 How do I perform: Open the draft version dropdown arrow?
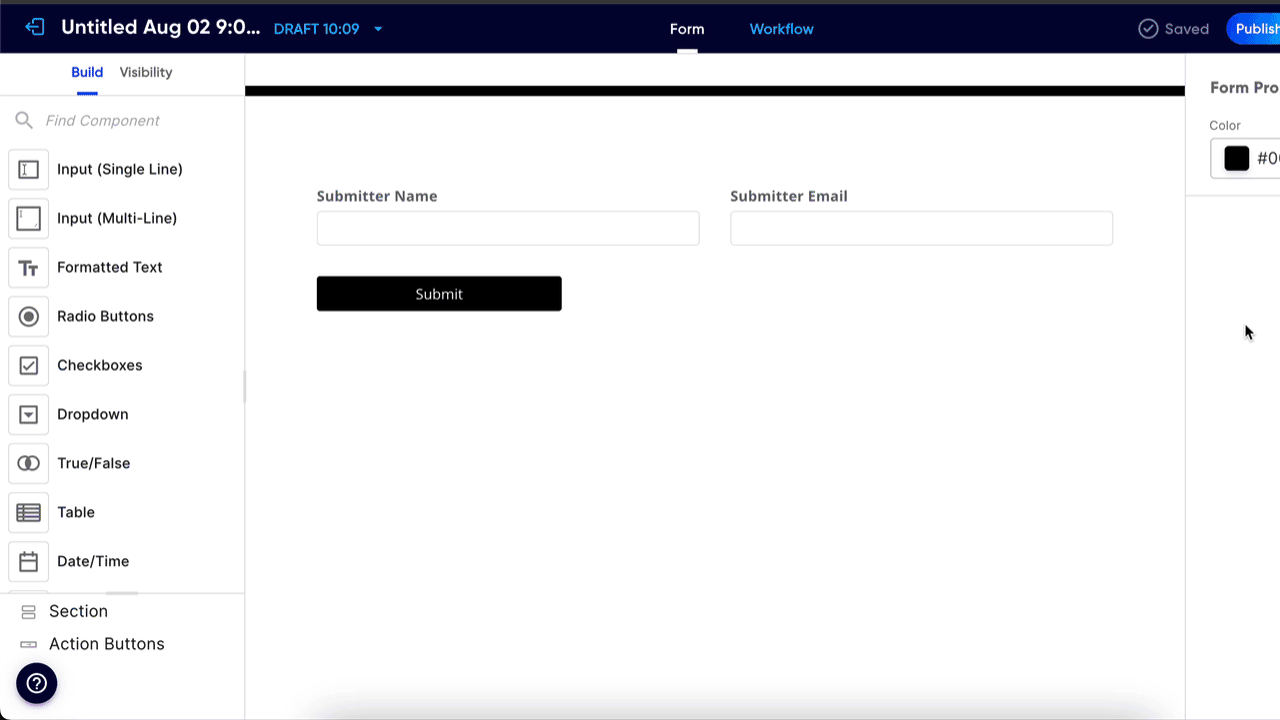point(378,29)
